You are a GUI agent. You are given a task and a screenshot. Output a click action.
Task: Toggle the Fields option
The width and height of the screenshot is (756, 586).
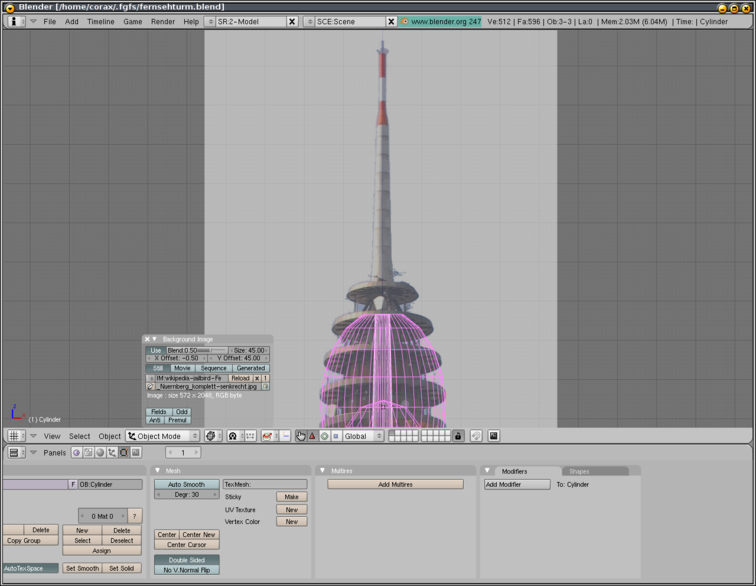click(159, 411)
